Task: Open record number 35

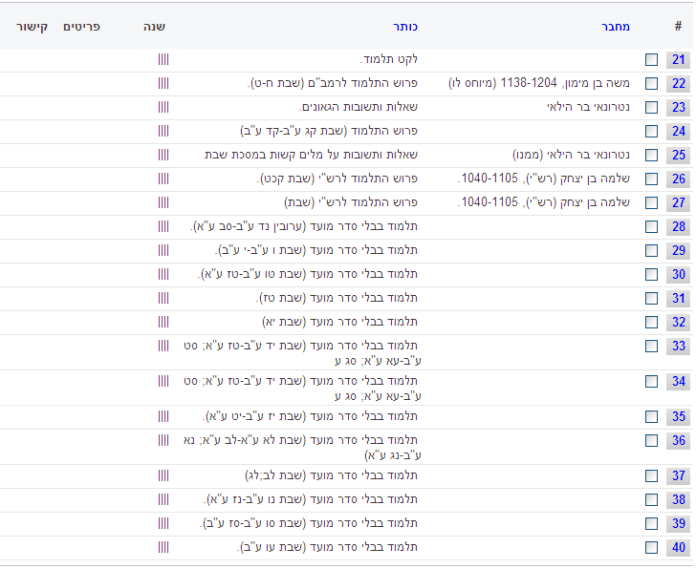Action: 678,417
